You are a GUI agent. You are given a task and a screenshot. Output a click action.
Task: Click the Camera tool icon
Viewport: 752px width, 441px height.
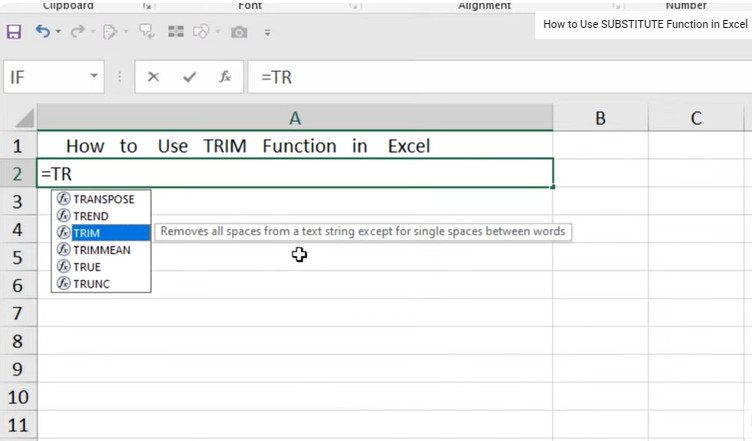(239, 32)
